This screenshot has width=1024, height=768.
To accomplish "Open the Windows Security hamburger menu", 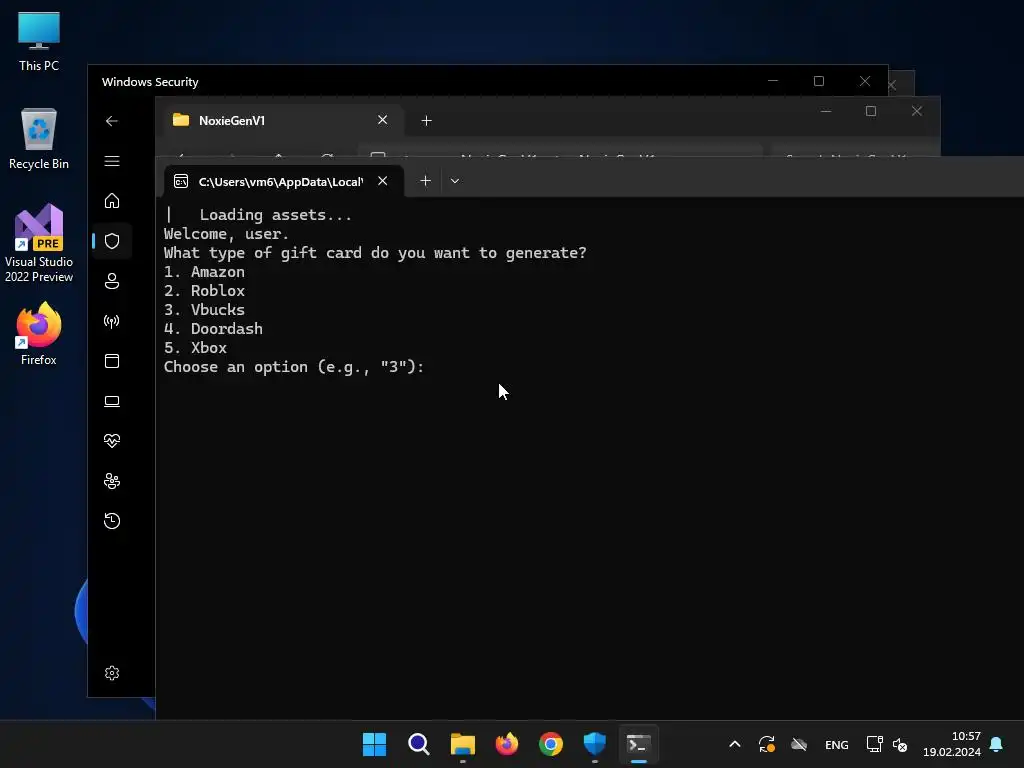I will pyautogui.click(x=112, y=161).
